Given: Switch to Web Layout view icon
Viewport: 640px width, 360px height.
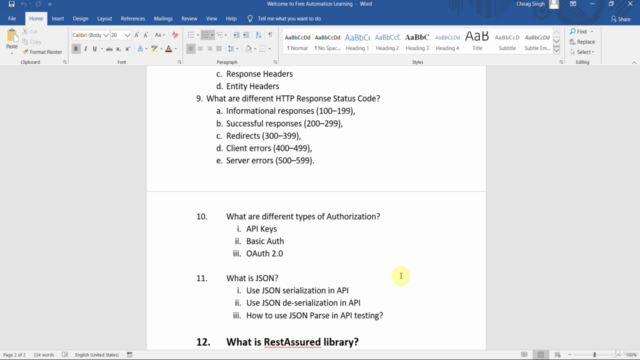Looking at the screenshot, I should (558, 355).
